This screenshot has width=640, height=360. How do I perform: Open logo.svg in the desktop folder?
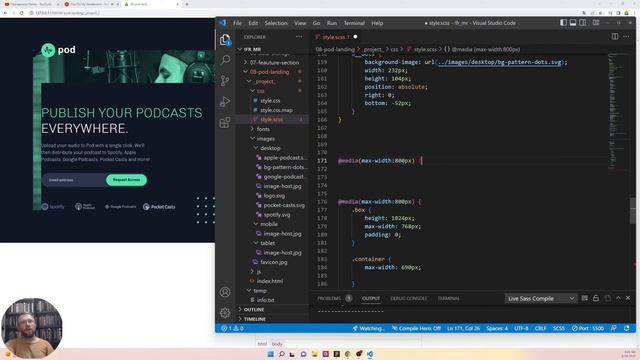point(274,196)
